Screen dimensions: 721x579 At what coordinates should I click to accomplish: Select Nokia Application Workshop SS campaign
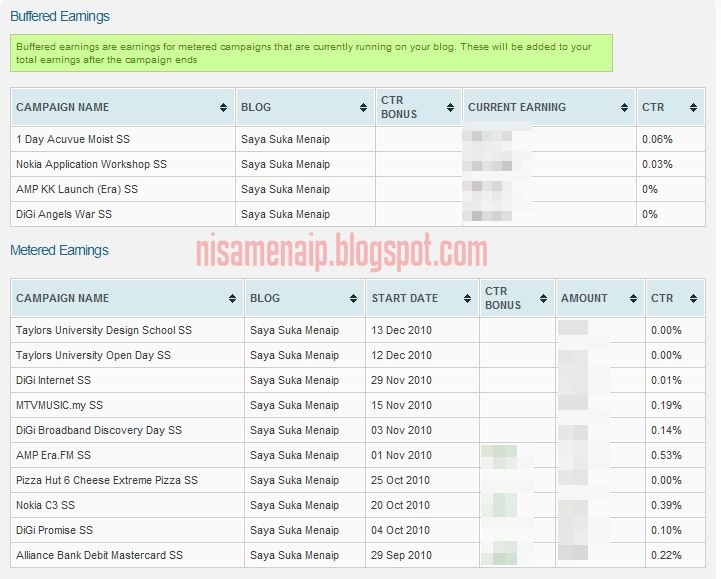[x=92, y=164]
